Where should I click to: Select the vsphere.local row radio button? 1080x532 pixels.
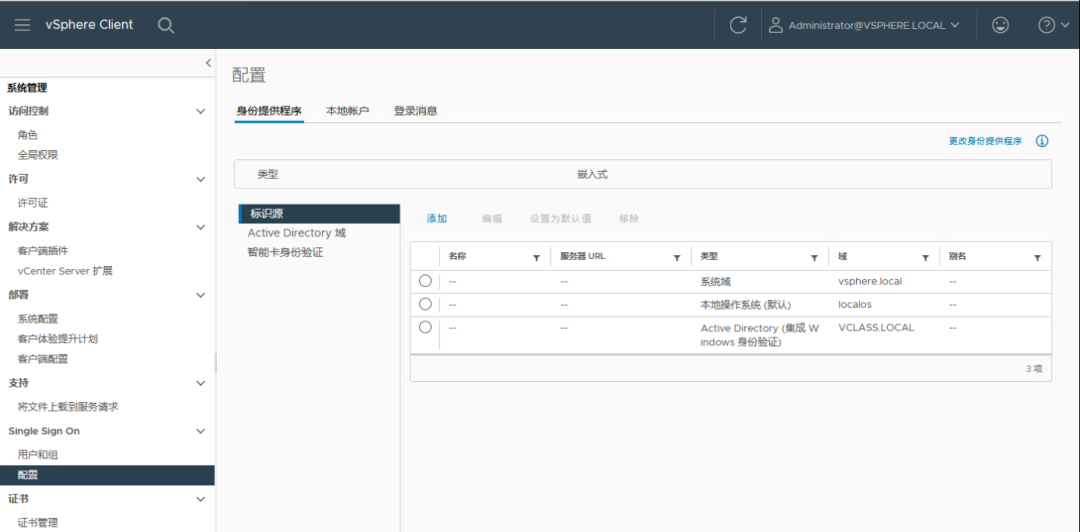[x=425, y=280]
